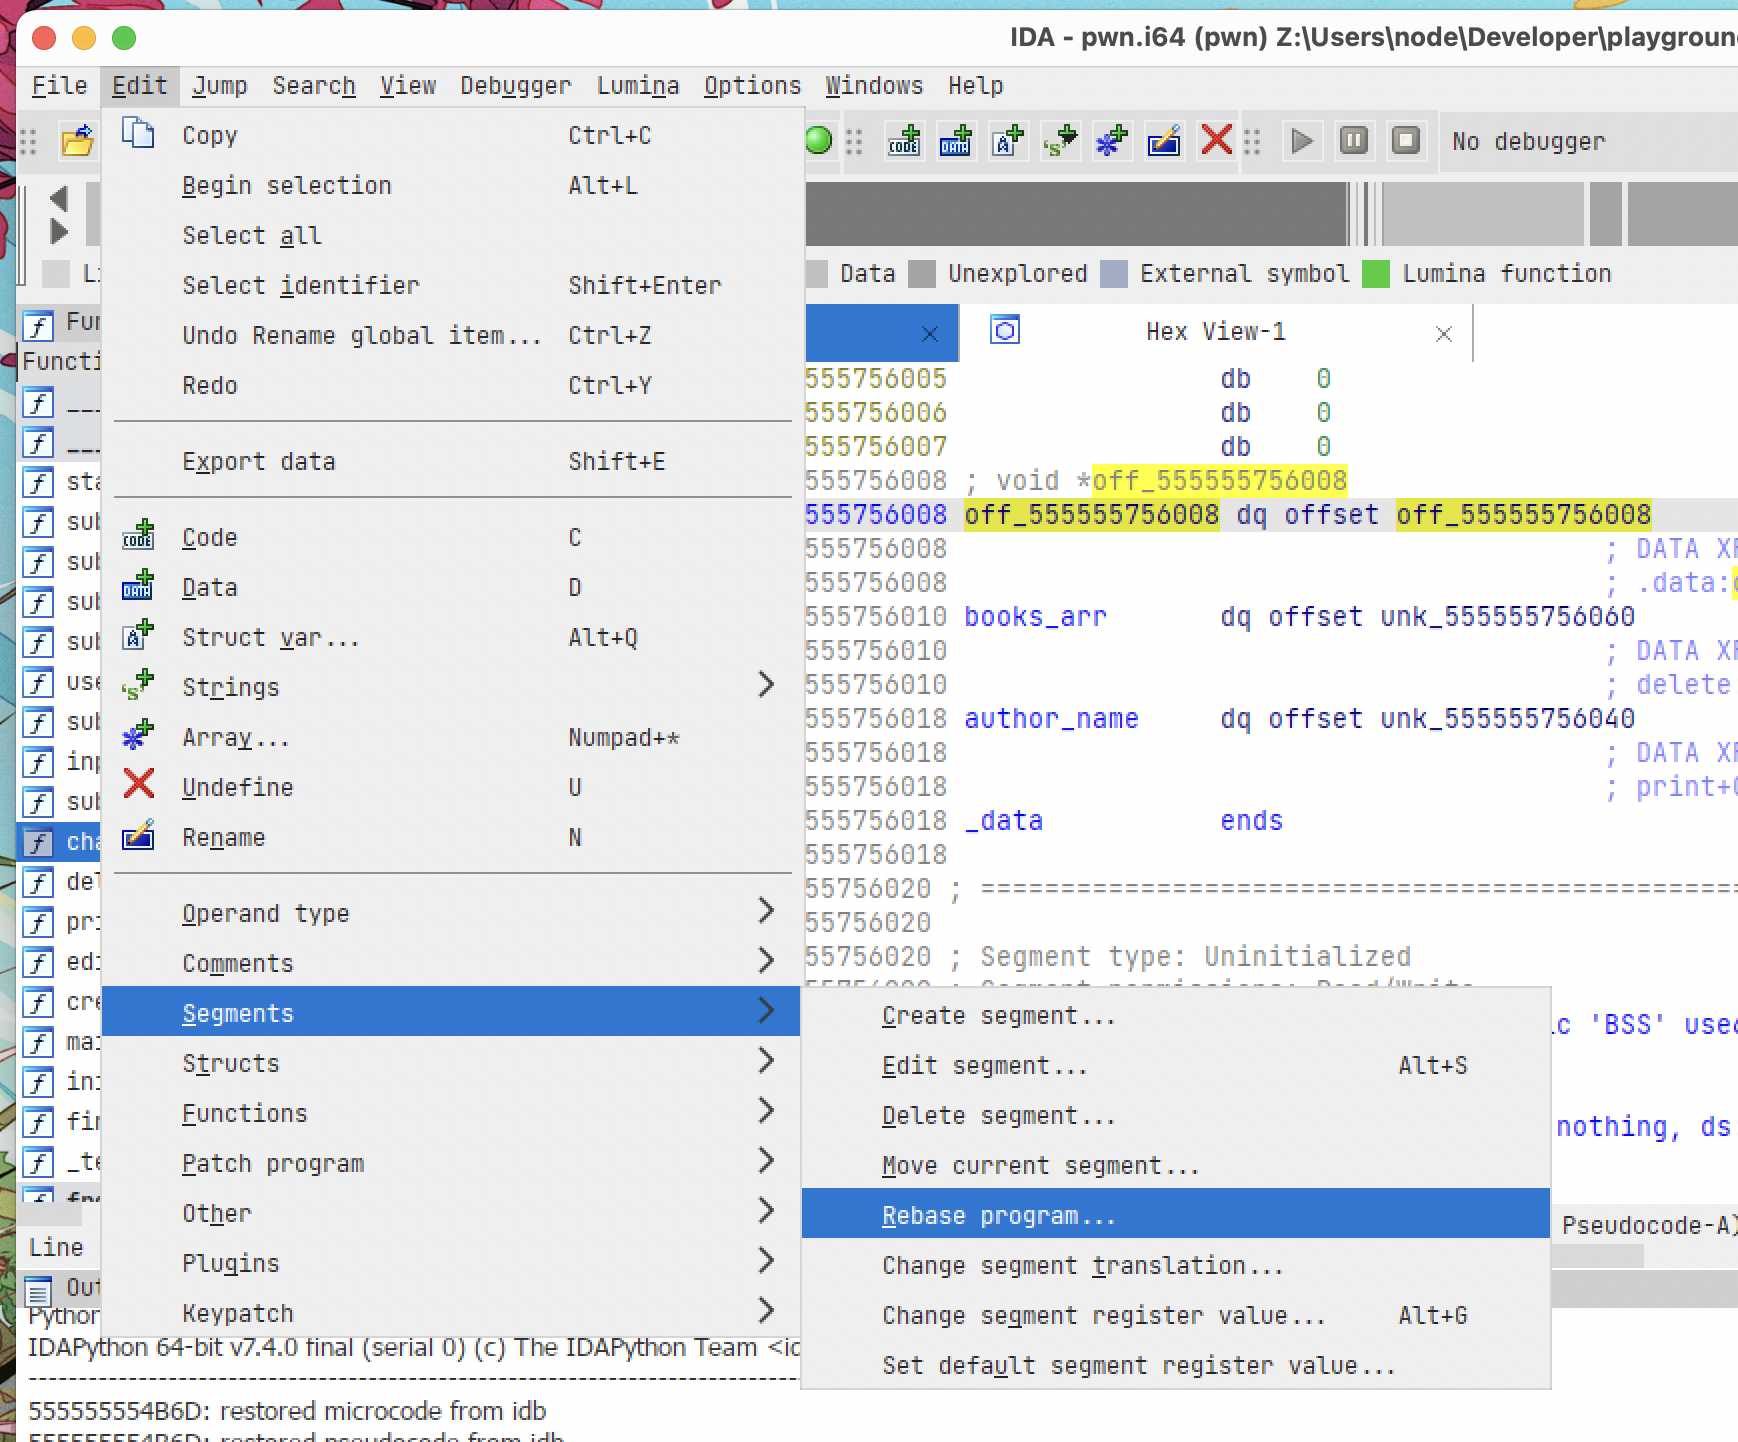Click the Copy icon in Edit menu
The height and width of the screenshot is (1442, 1738).
(x=138, y=133)
